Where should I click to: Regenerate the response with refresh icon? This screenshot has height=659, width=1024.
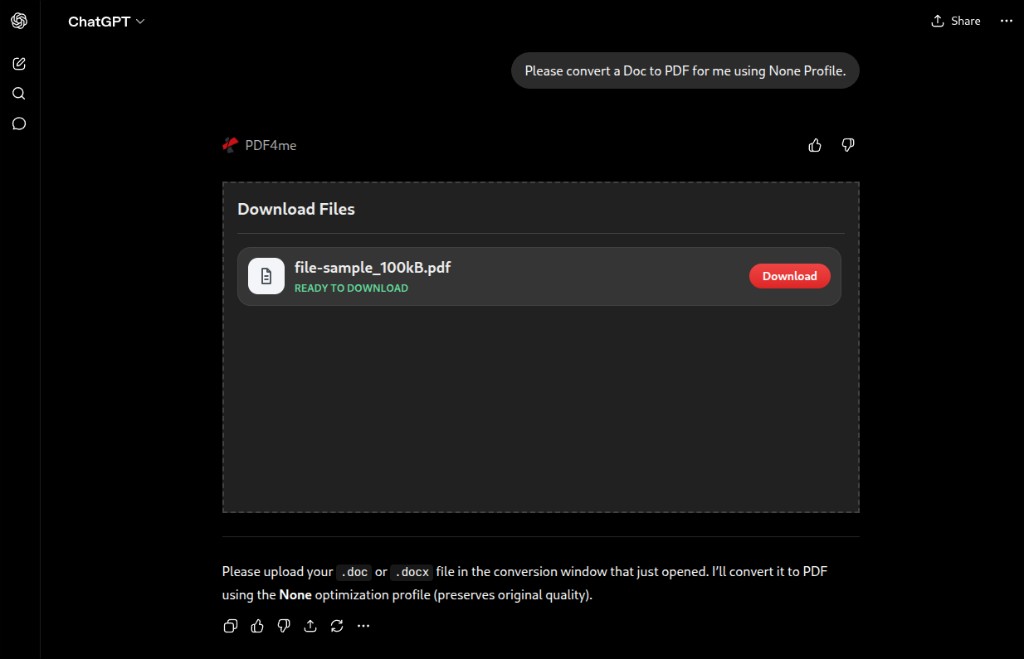tap(337, 626)
